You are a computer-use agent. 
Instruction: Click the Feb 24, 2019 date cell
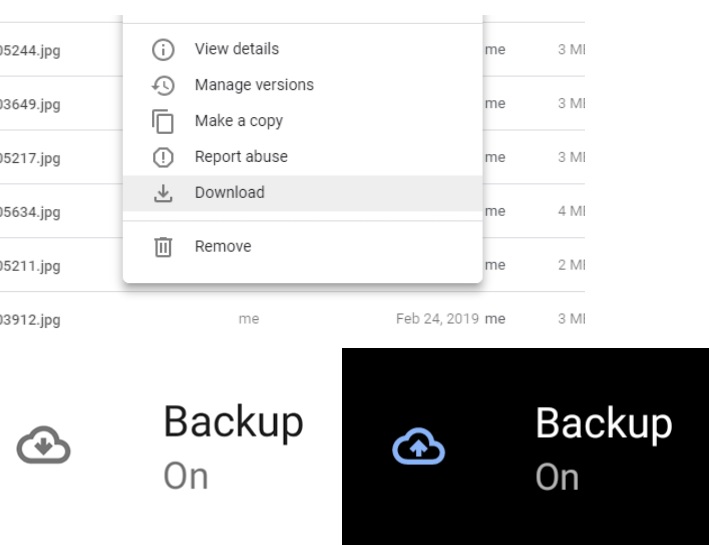click(x=438, y=319)
